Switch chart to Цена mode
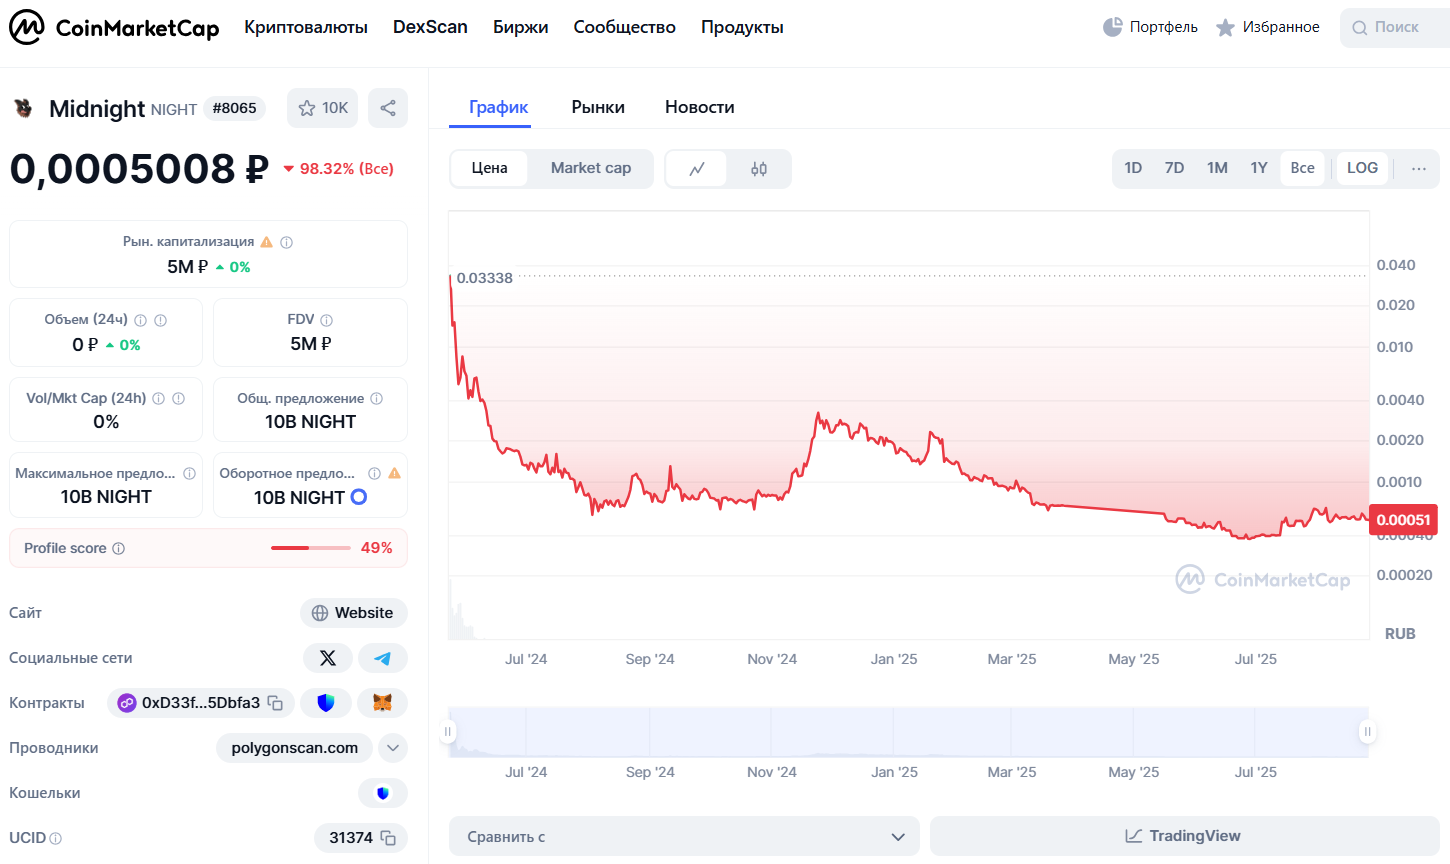This screenshot has height=864, width=1450. click(x=489, y=168)
